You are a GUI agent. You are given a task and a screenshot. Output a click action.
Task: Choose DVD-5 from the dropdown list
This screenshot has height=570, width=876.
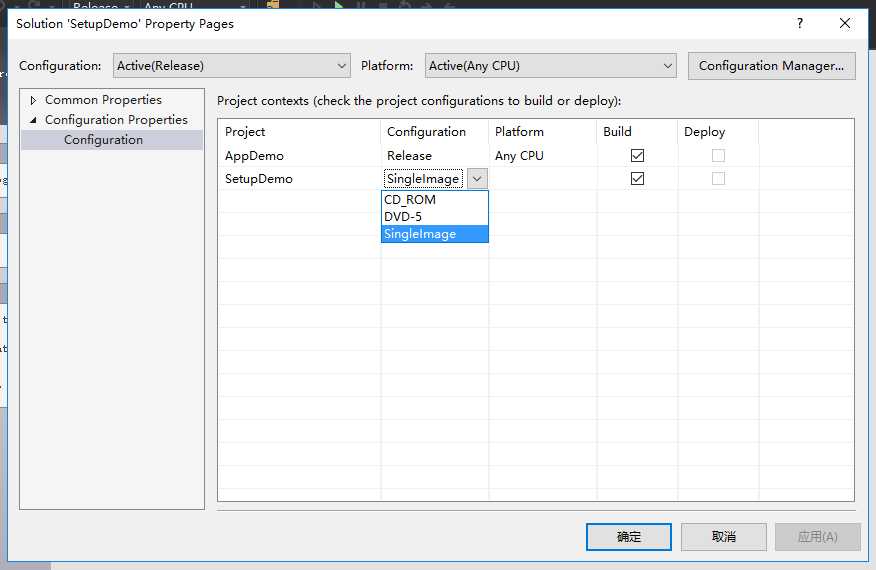(x=435, y=216)
